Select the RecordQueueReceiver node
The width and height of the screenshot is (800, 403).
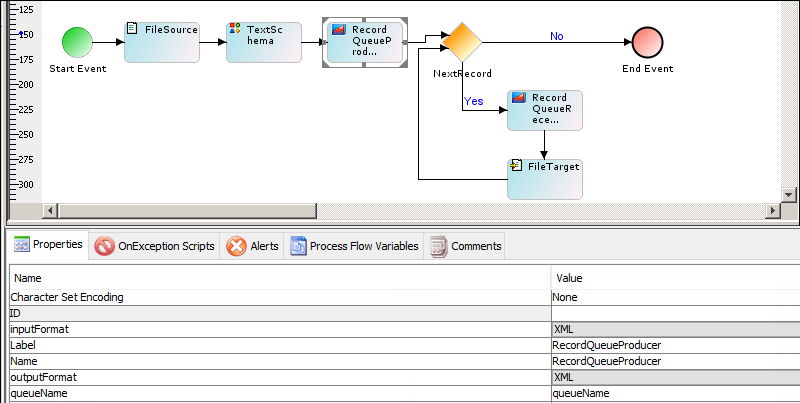coord(544,110)
